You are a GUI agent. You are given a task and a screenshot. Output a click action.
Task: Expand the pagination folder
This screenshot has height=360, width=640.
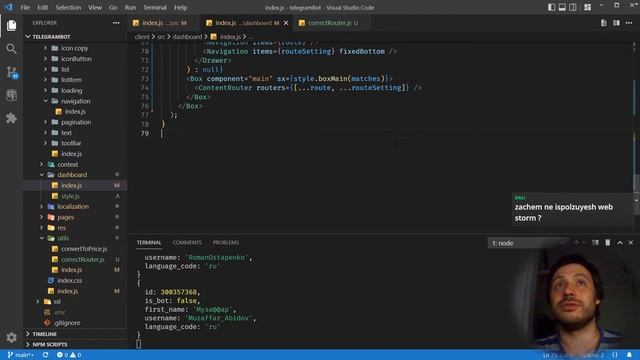tap(76, 122)
